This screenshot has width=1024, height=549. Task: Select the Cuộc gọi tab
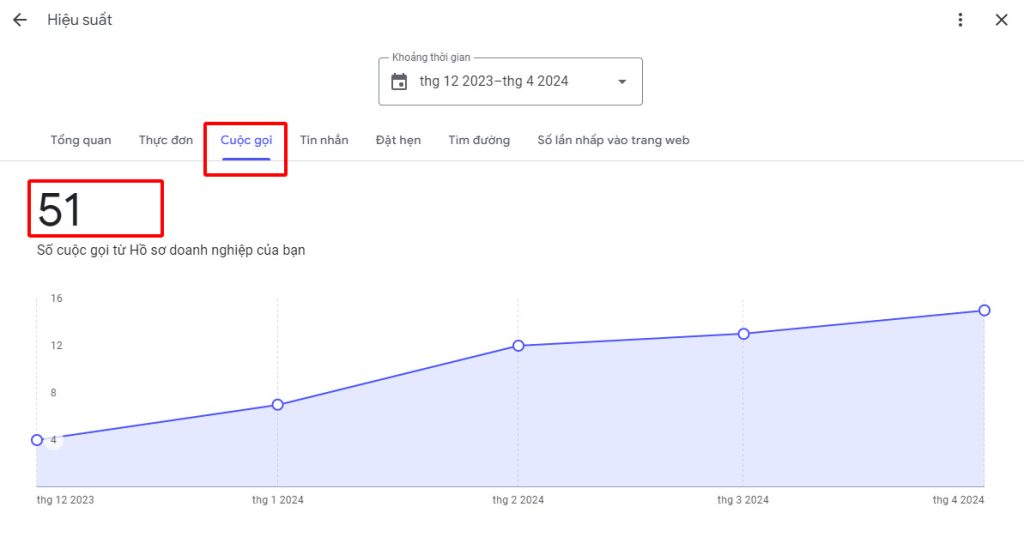[246, 140]
